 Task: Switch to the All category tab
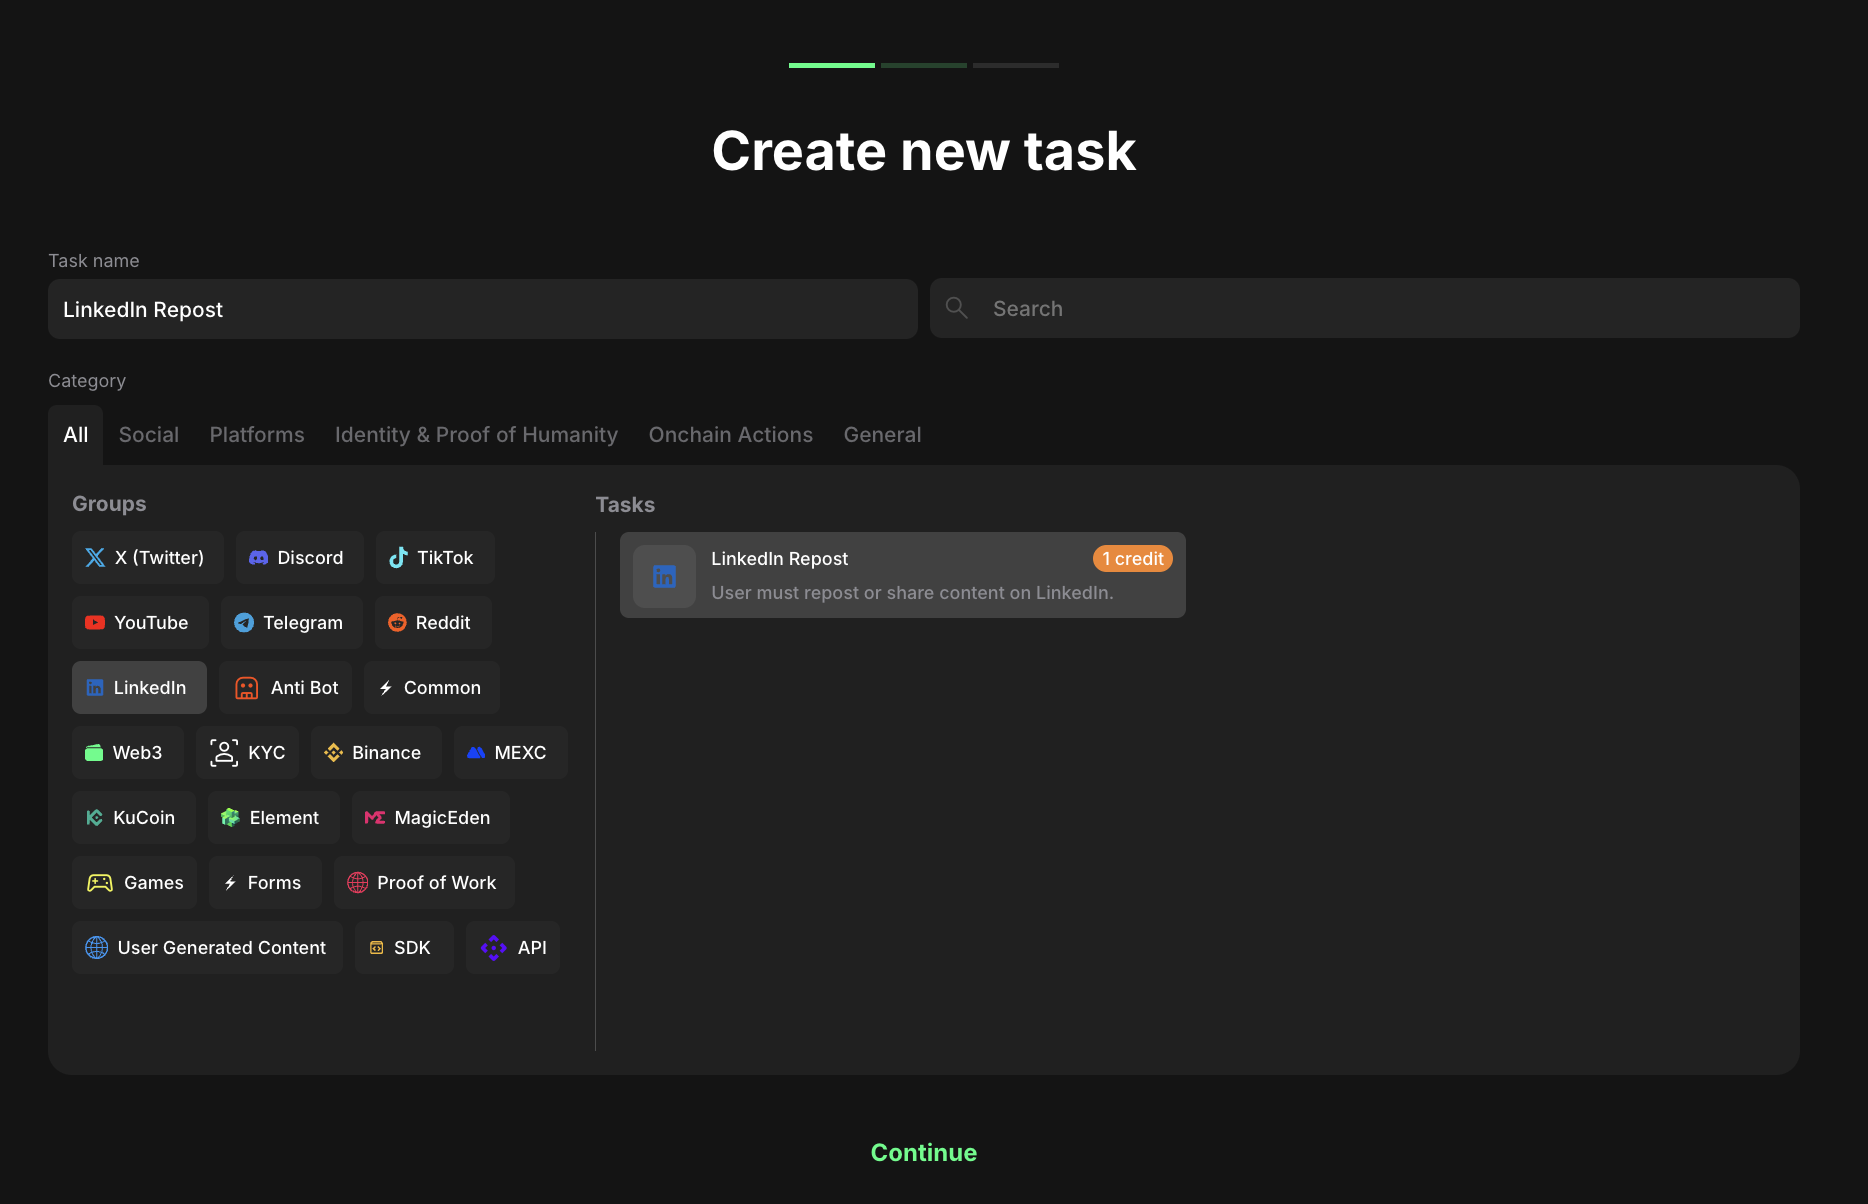(75, 435)
